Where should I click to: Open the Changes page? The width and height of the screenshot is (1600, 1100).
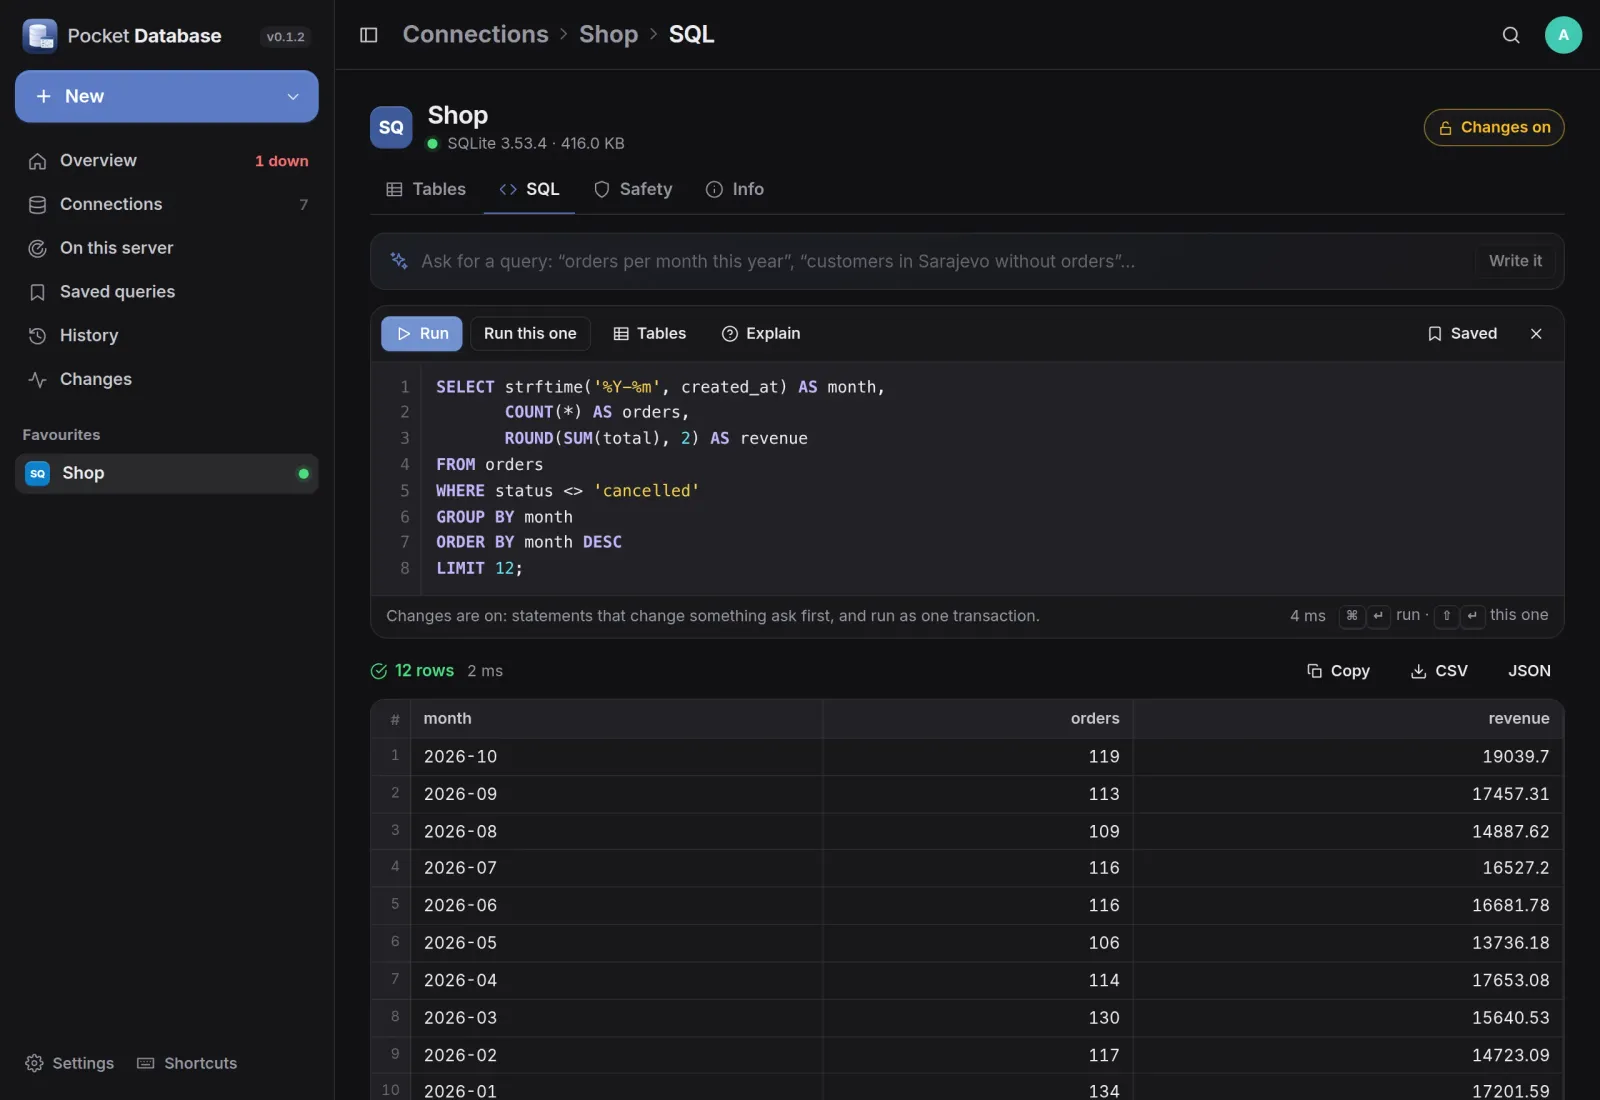167,380
